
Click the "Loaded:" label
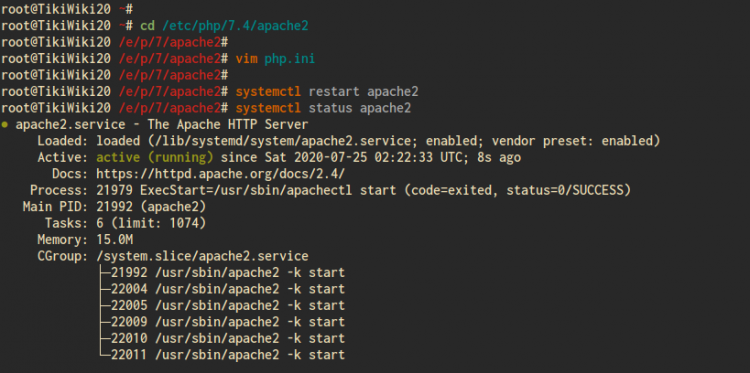[63, 141]
